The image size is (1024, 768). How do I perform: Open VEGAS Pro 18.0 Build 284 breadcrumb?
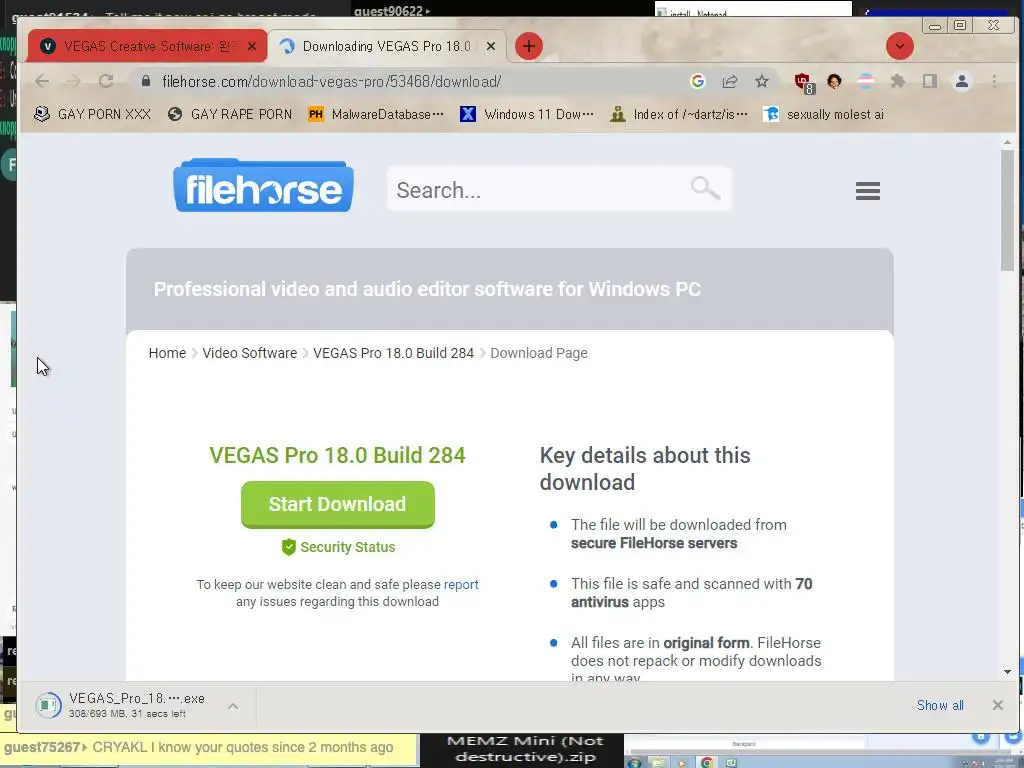click(x=393, y=353)
